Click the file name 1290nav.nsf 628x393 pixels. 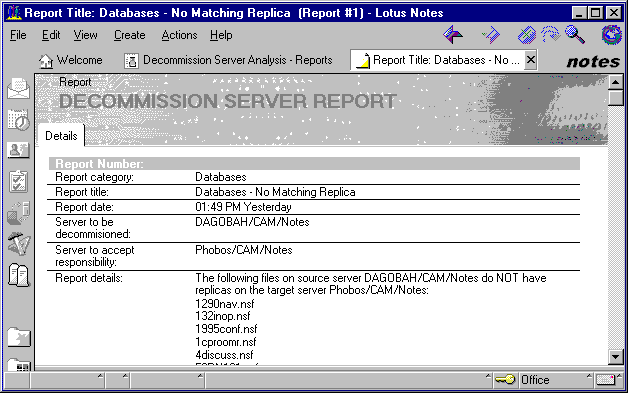[225, 304]
